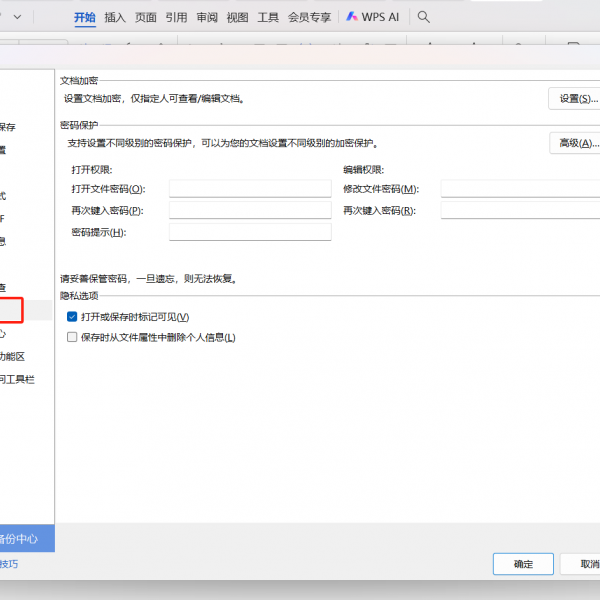Focus the 密码提示 input field

tap(250, 232)
